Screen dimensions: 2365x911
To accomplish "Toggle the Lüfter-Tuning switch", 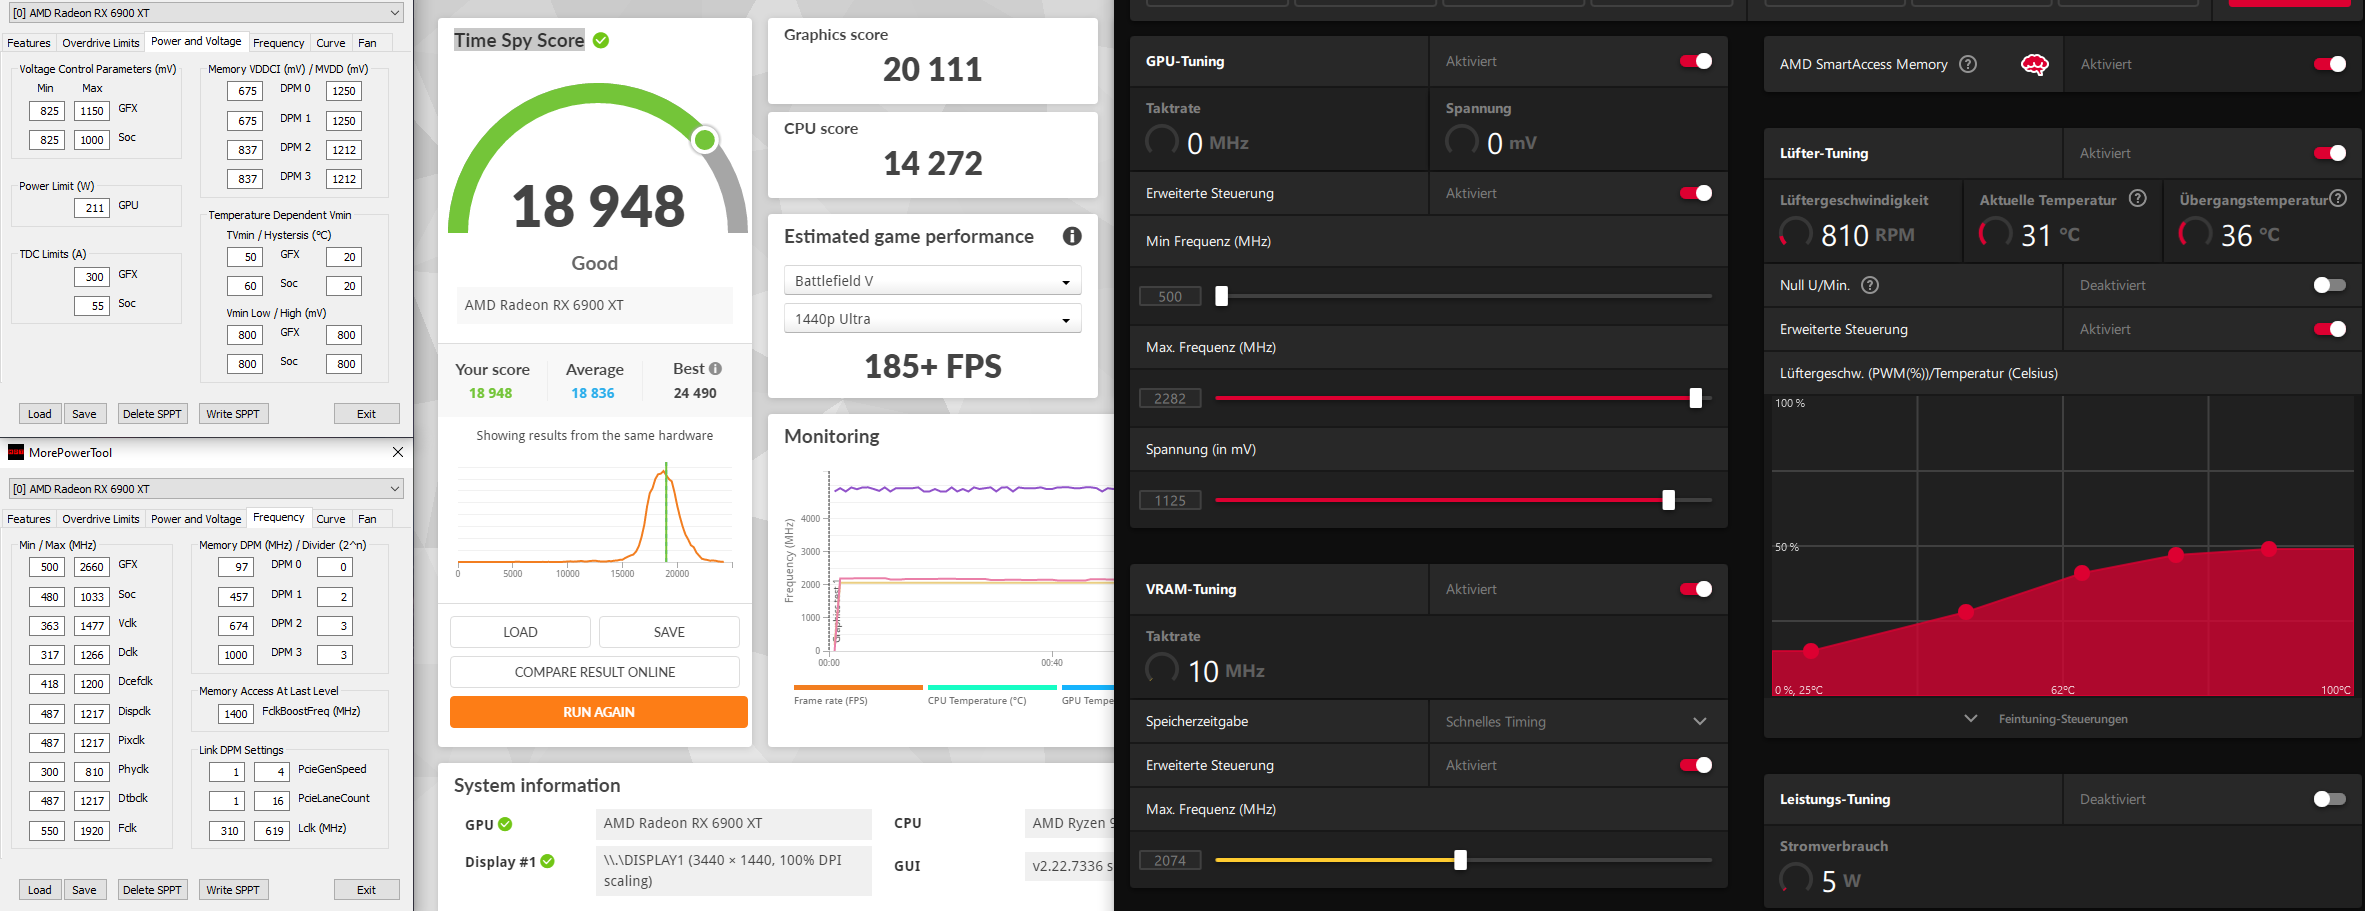I will pos(2330,153).
